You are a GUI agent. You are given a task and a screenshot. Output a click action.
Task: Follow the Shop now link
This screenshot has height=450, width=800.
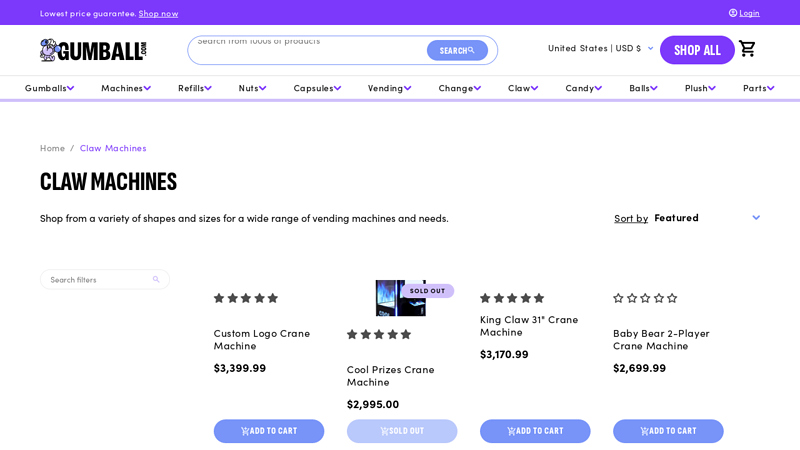158,13
